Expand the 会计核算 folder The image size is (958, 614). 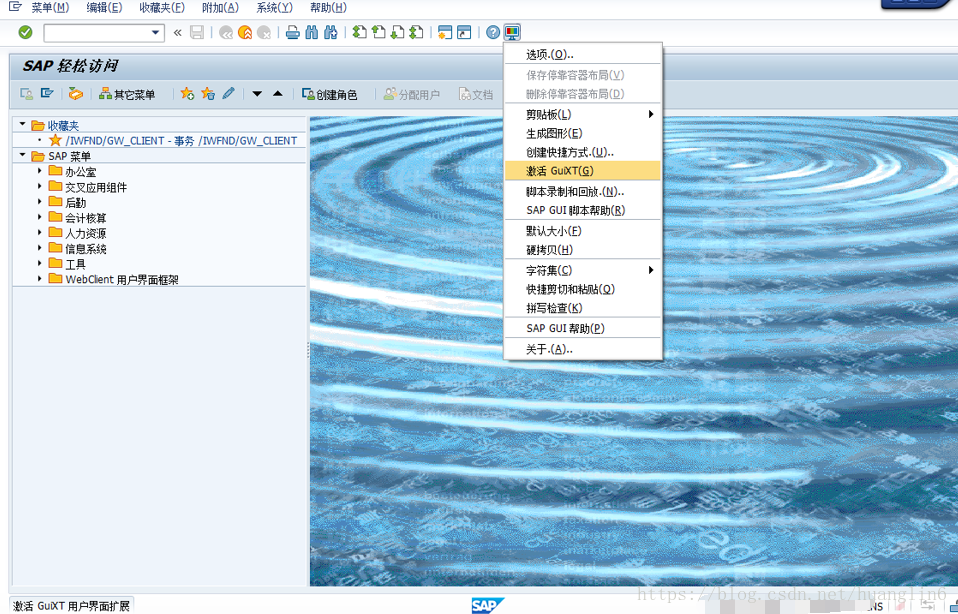click(40, 217)
